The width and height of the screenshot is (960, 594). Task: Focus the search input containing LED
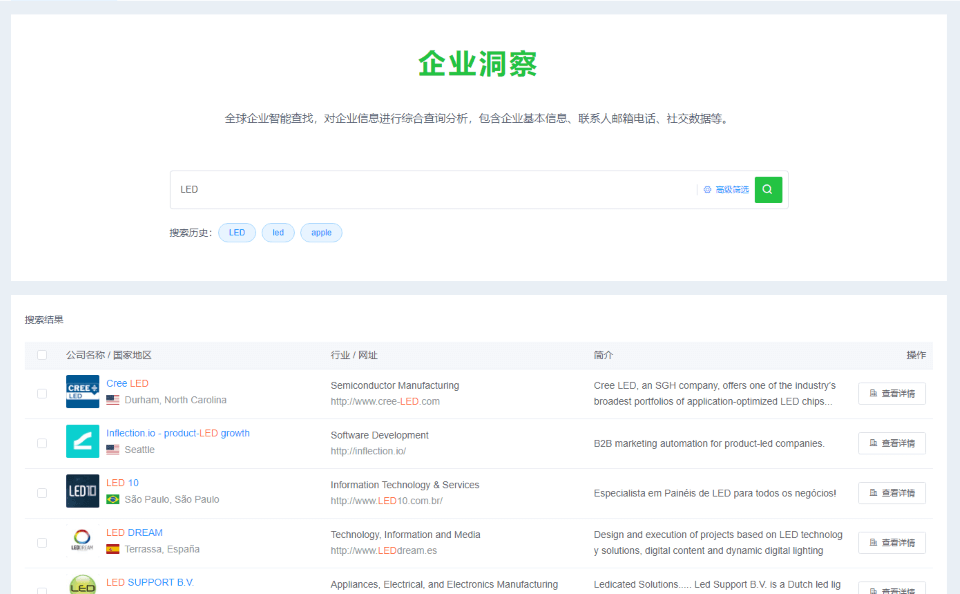click(430, 189)
